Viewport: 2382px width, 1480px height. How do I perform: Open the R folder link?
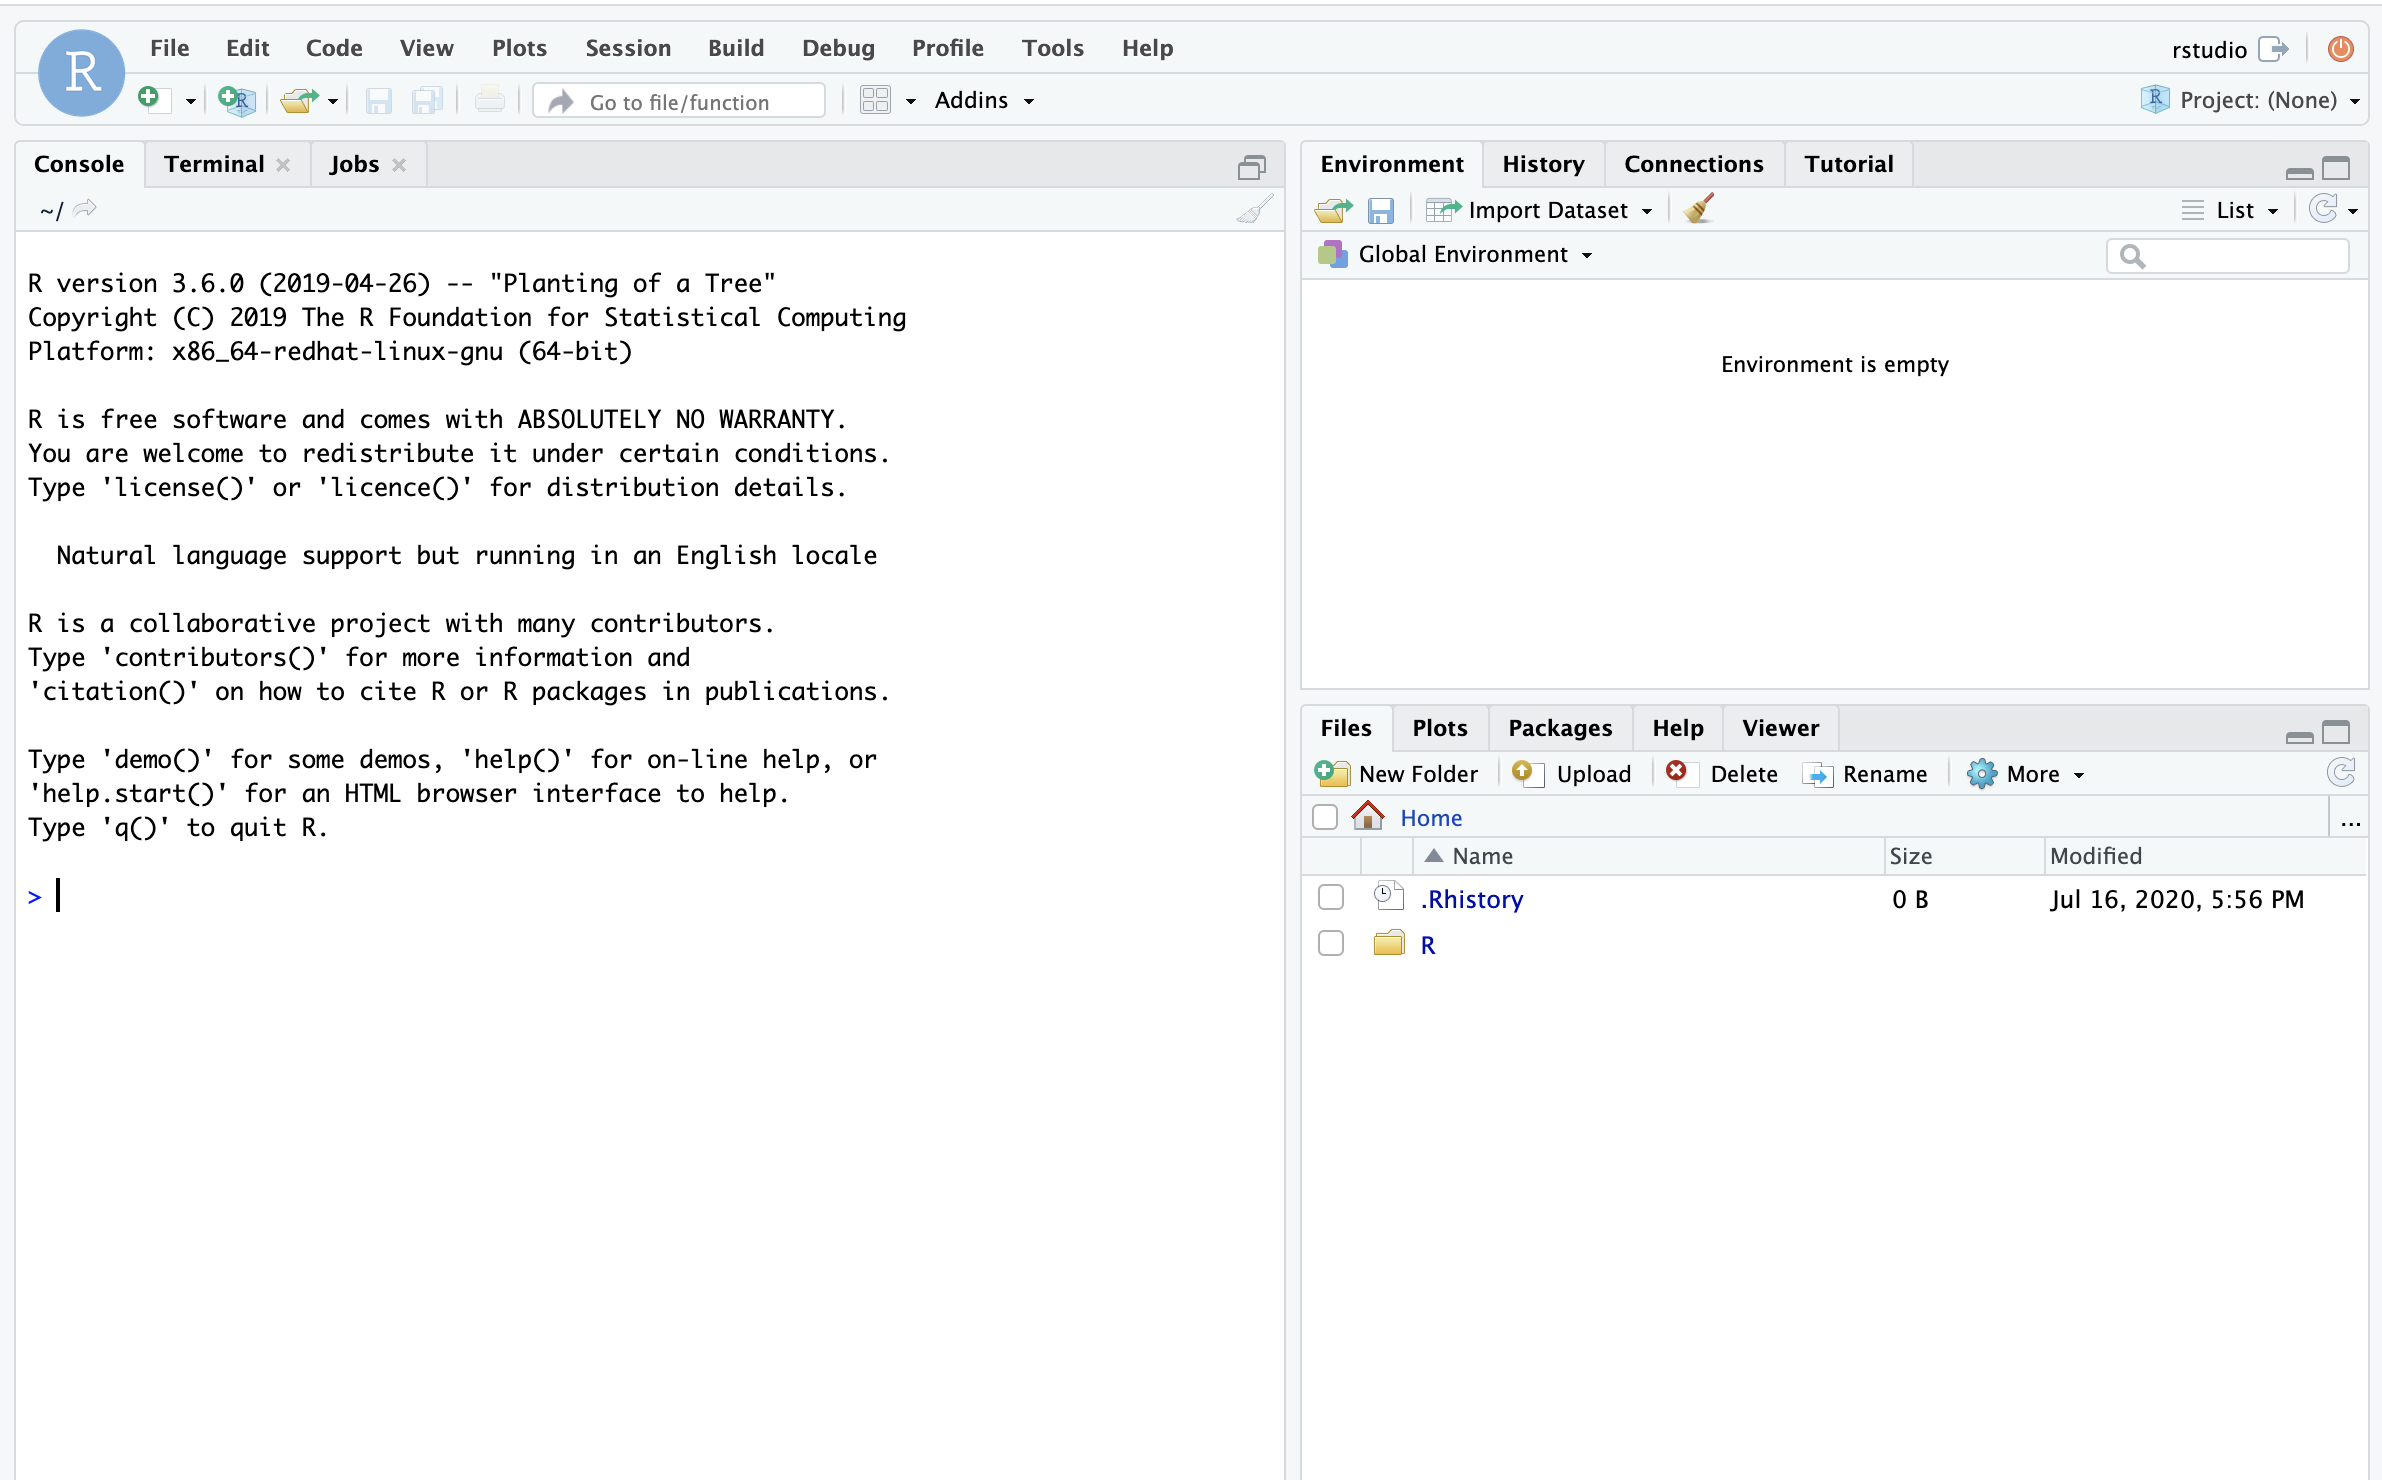1428,945
